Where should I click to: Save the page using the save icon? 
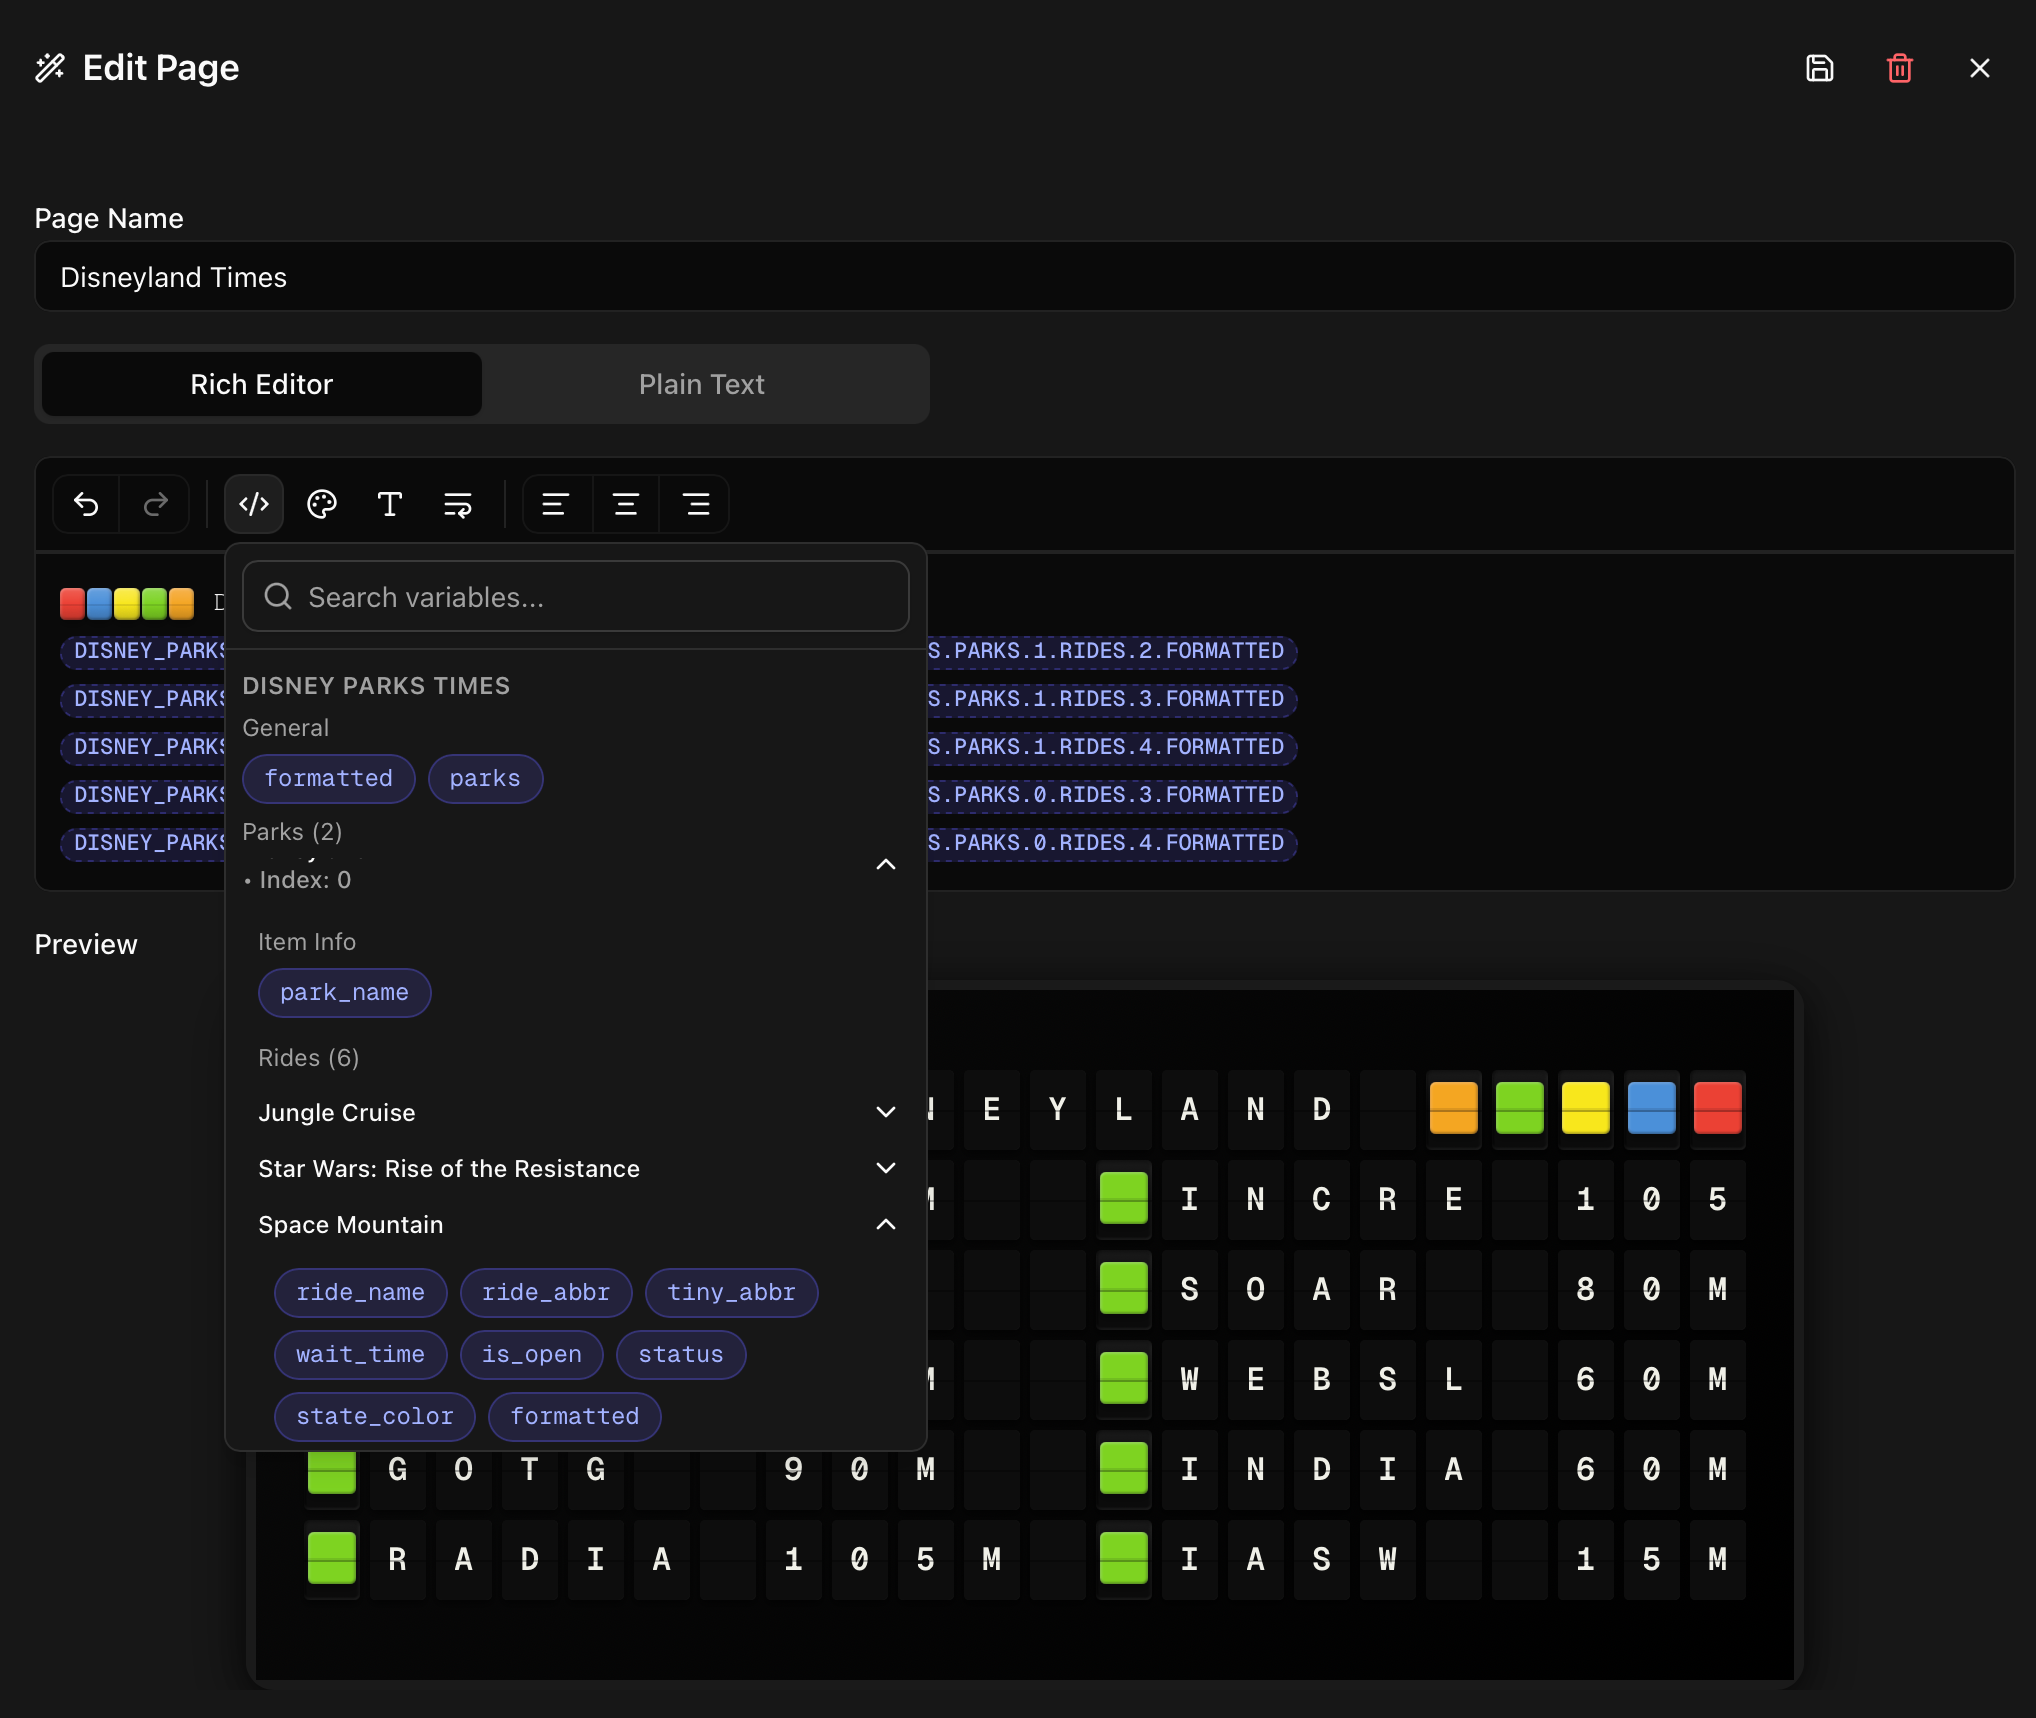tap(1819, 68)
